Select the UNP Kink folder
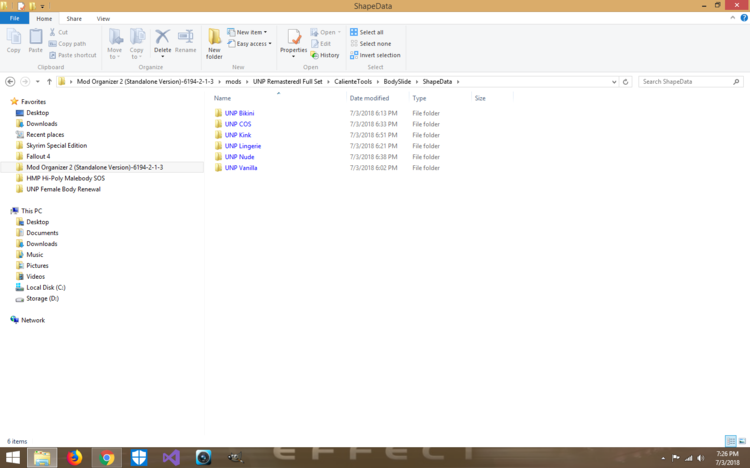This screenshot has height=468, width=750. [238, 135]
